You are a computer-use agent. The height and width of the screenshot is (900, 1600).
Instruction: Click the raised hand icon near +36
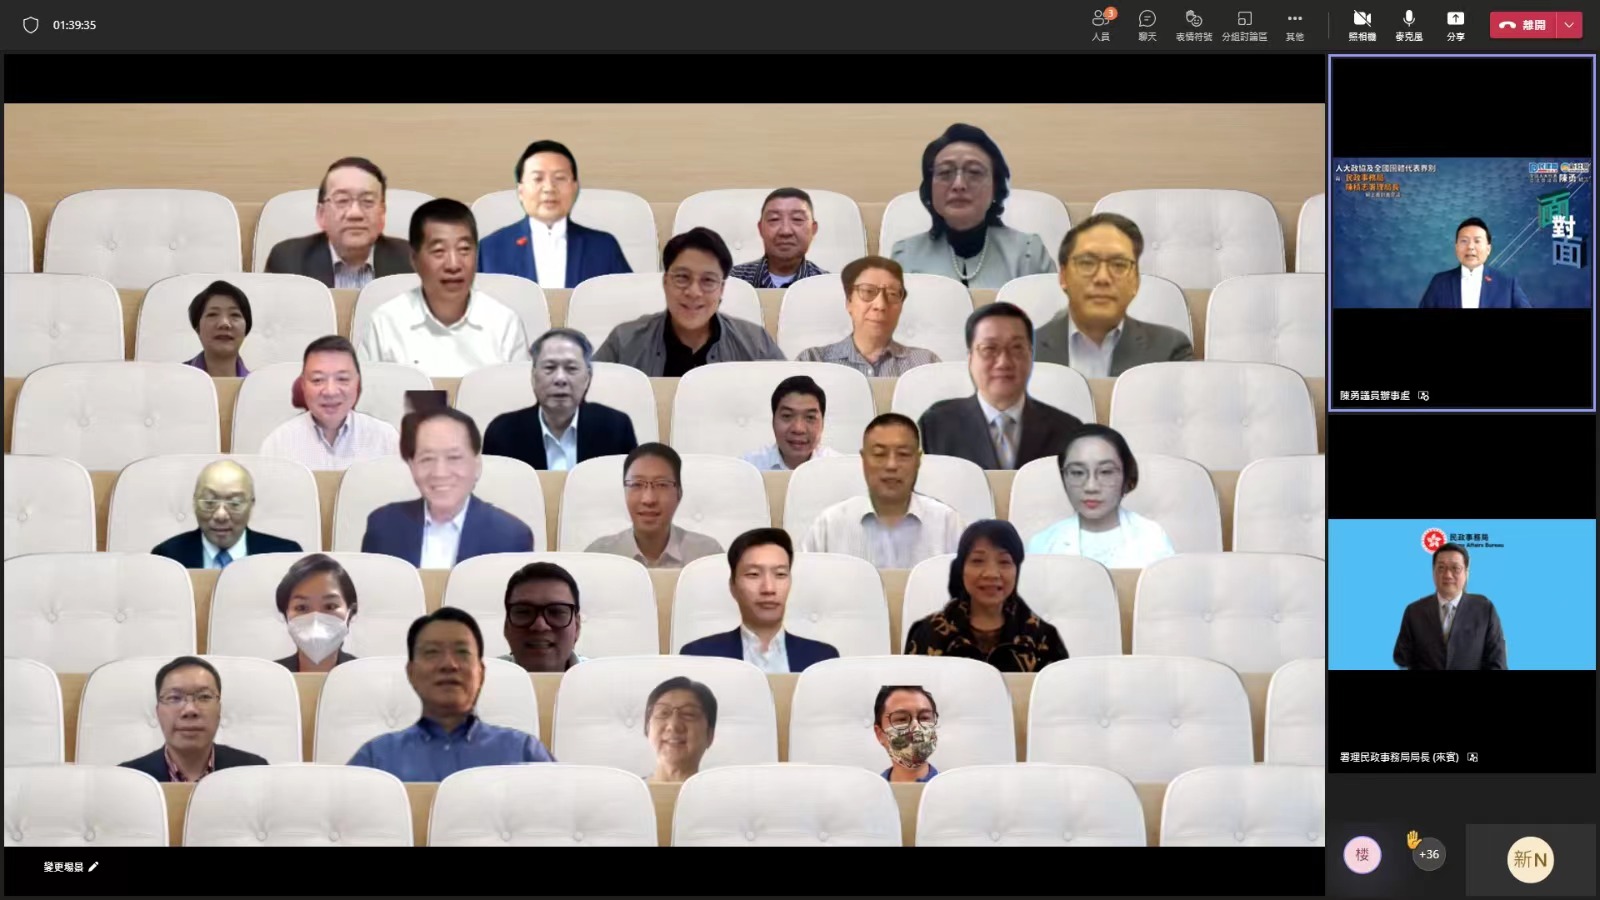tap(1413, 839)
